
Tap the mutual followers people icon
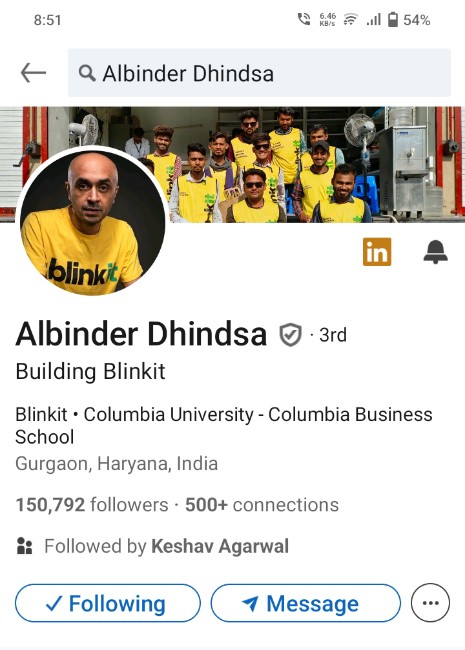(24, 546)
